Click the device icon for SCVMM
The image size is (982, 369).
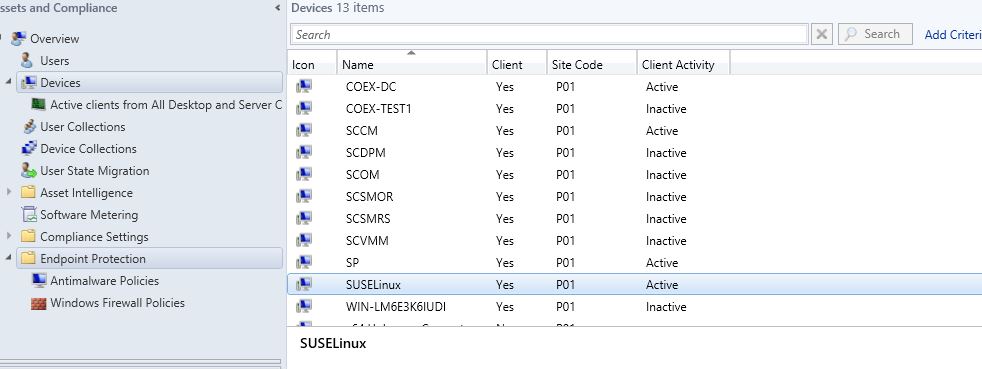[304, 240]
